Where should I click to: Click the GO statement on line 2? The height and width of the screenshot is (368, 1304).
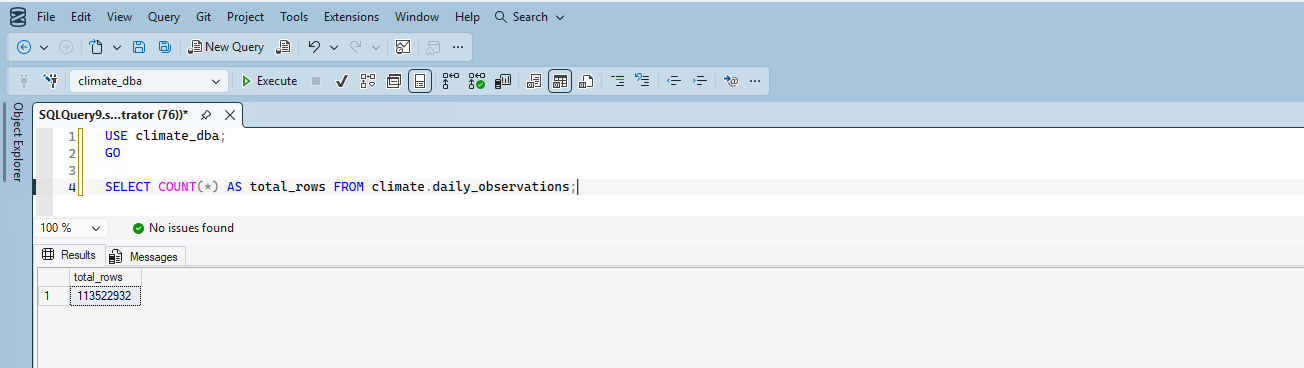[112, 153]
